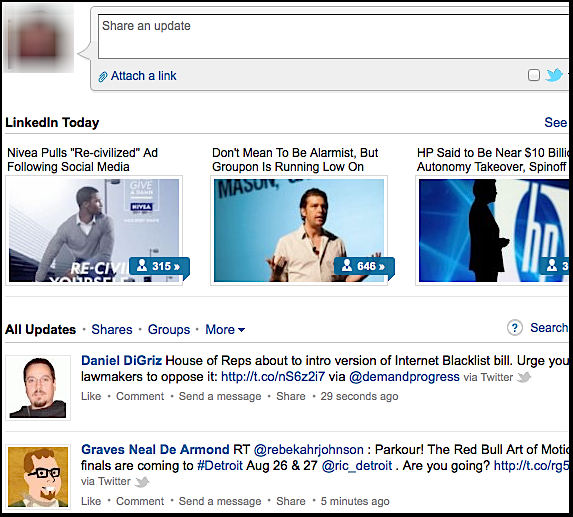Click the 646 sharers badge on Groupon story
Screen dimensions: 573x517
tap(364, 266)
